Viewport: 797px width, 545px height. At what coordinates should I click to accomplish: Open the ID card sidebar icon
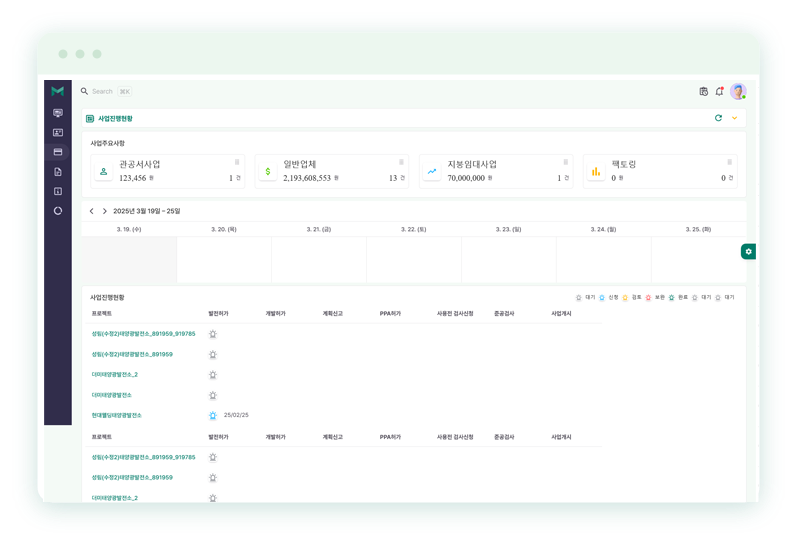[x=58, y=132]
